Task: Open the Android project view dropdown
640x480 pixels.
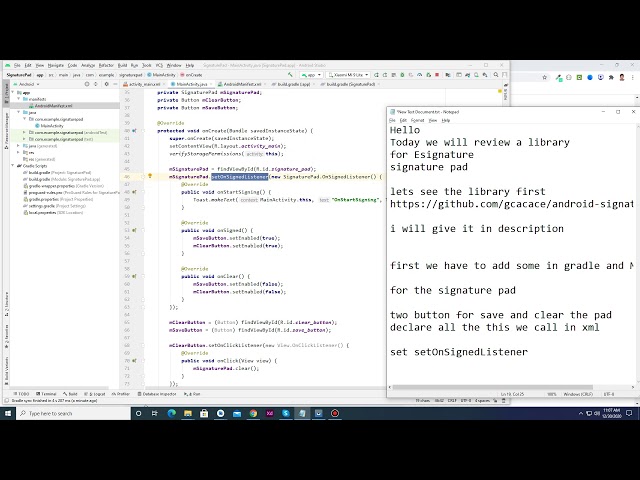Action: [27, 84]
